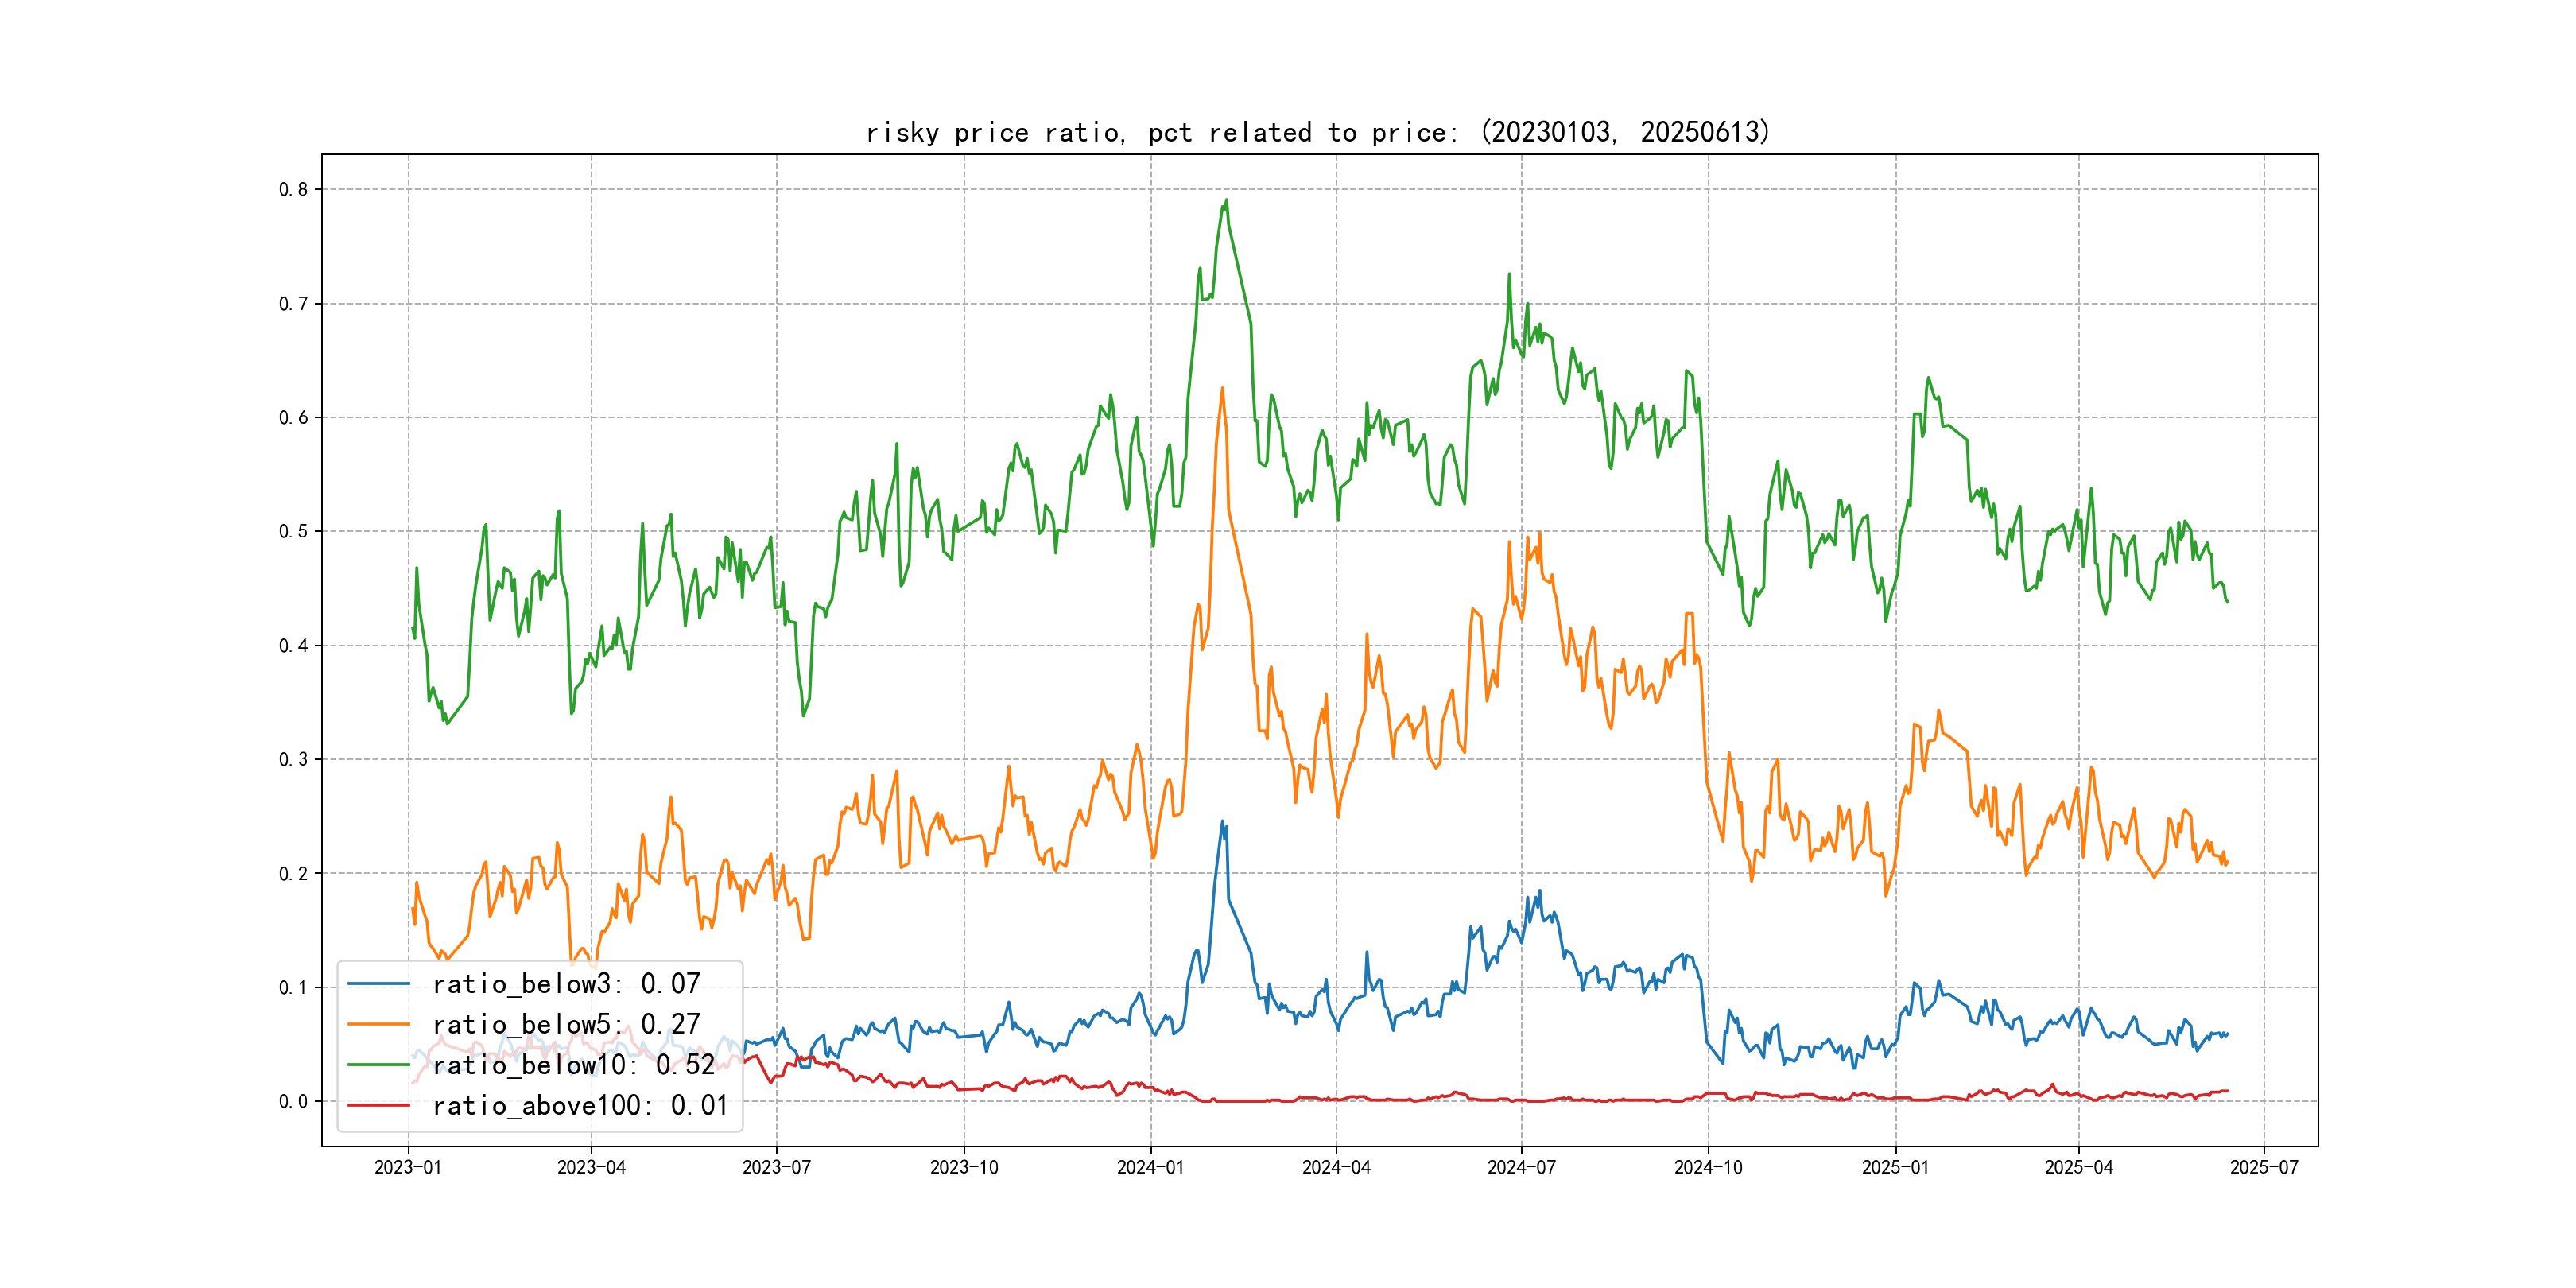Screen dimensions: 2576x1288
Task: Click the 2023-10 x-axis tick label
Action: pos(964,1167)
